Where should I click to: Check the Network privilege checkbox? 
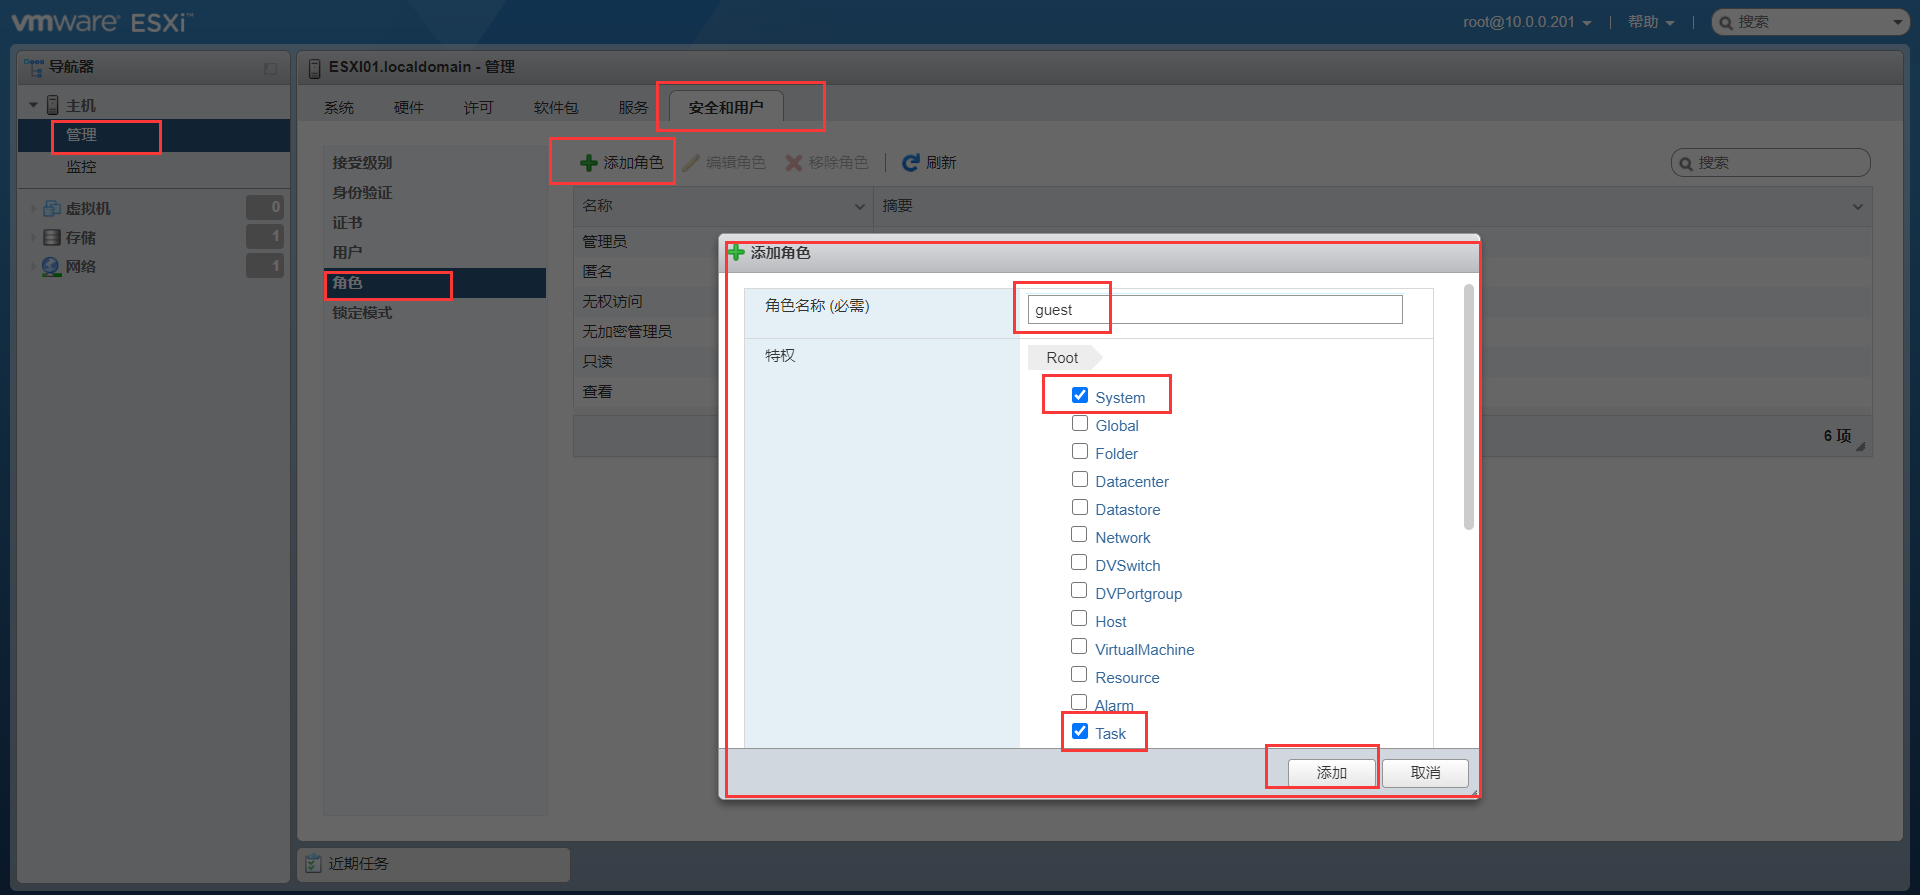pyautogui.click(x=1079, y=534)
